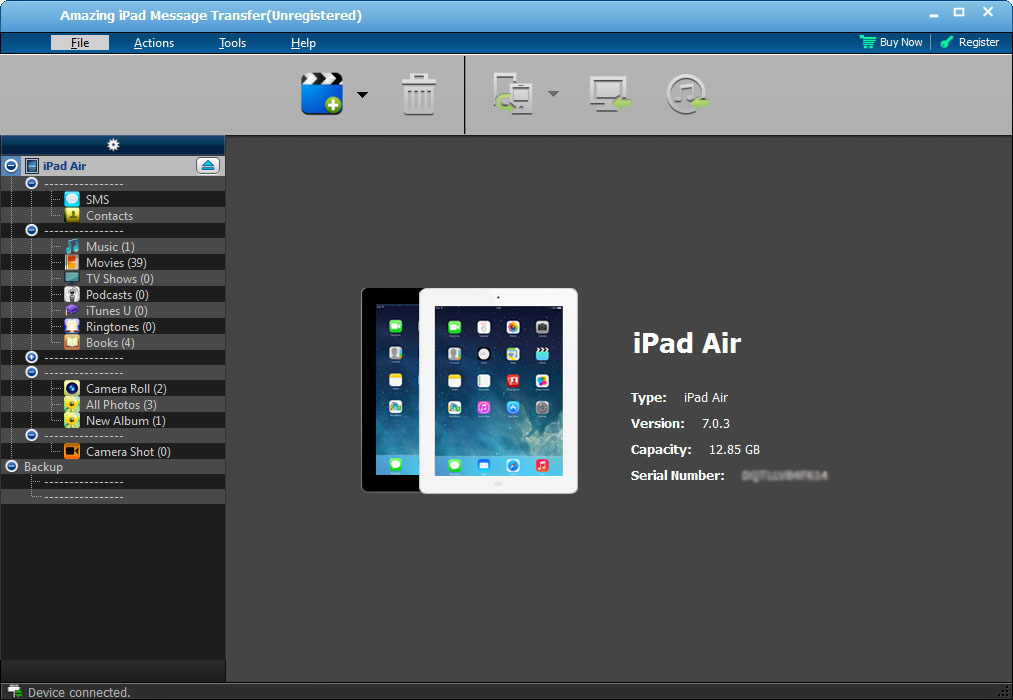Collapse the iPad Air tree node

click(x=11, y=166)
